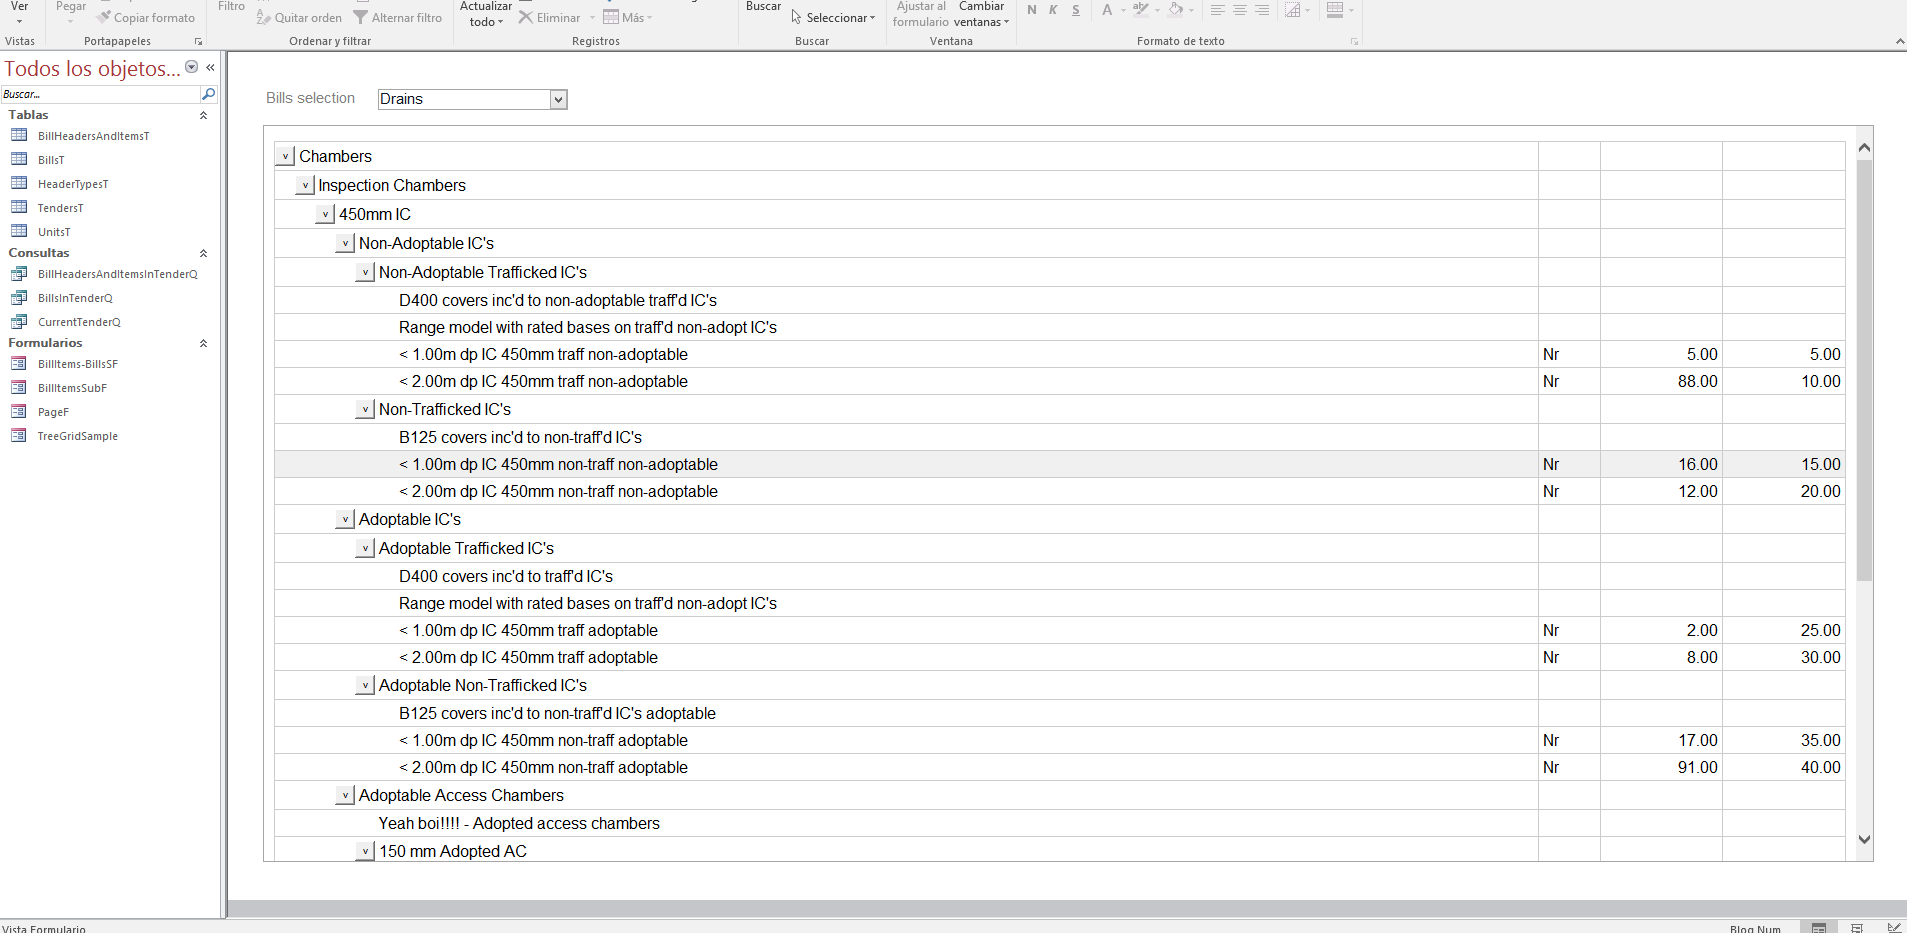
Task: Open the UnitsT table
Action: tap(54, 232)
